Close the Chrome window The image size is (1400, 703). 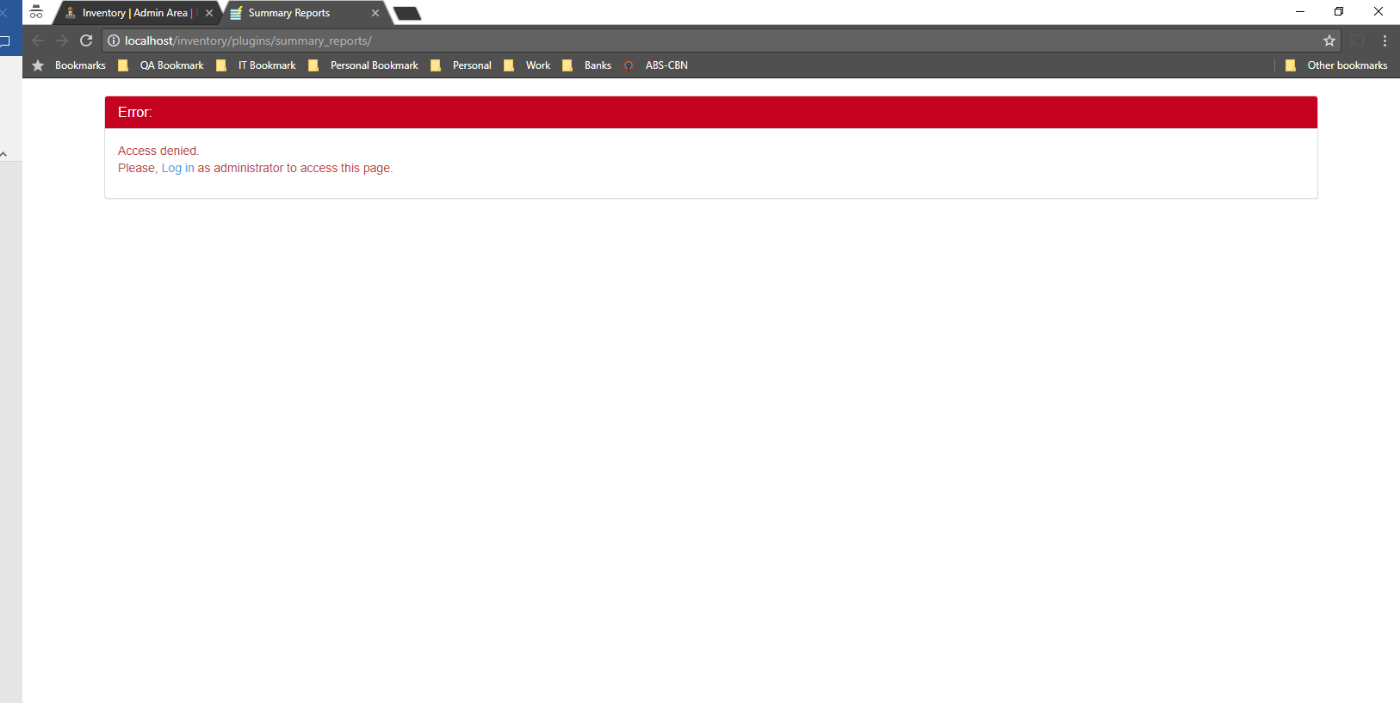click(1378, 12)
